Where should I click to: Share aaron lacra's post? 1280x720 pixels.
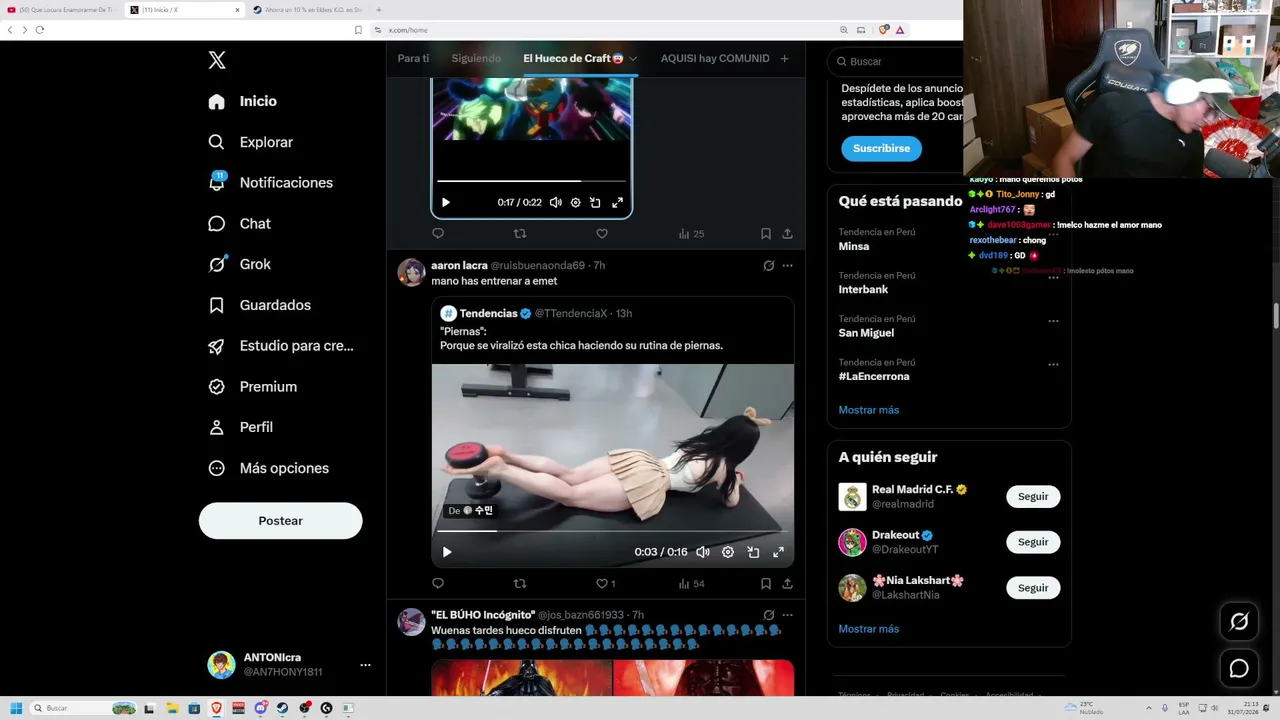[787, 584]
